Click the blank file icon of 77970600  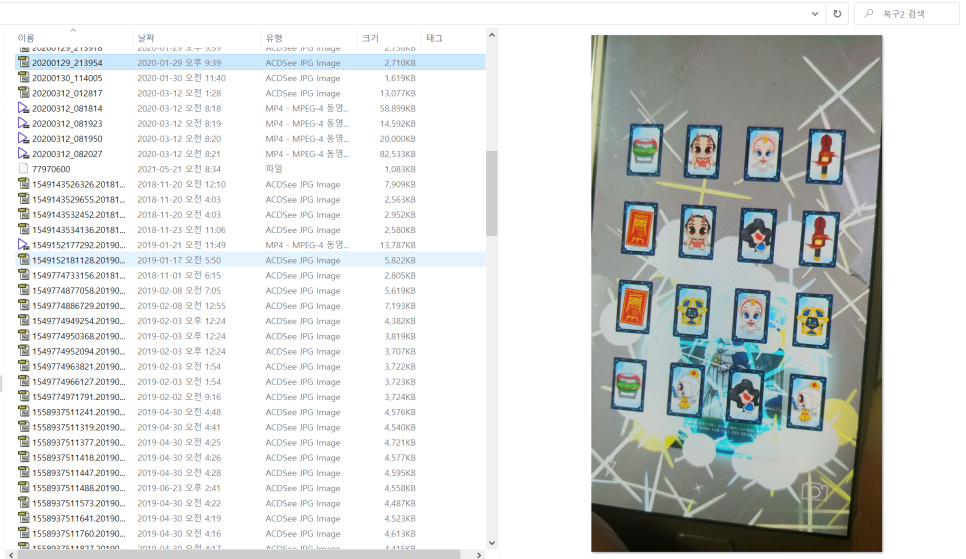(x=23, y=169)
